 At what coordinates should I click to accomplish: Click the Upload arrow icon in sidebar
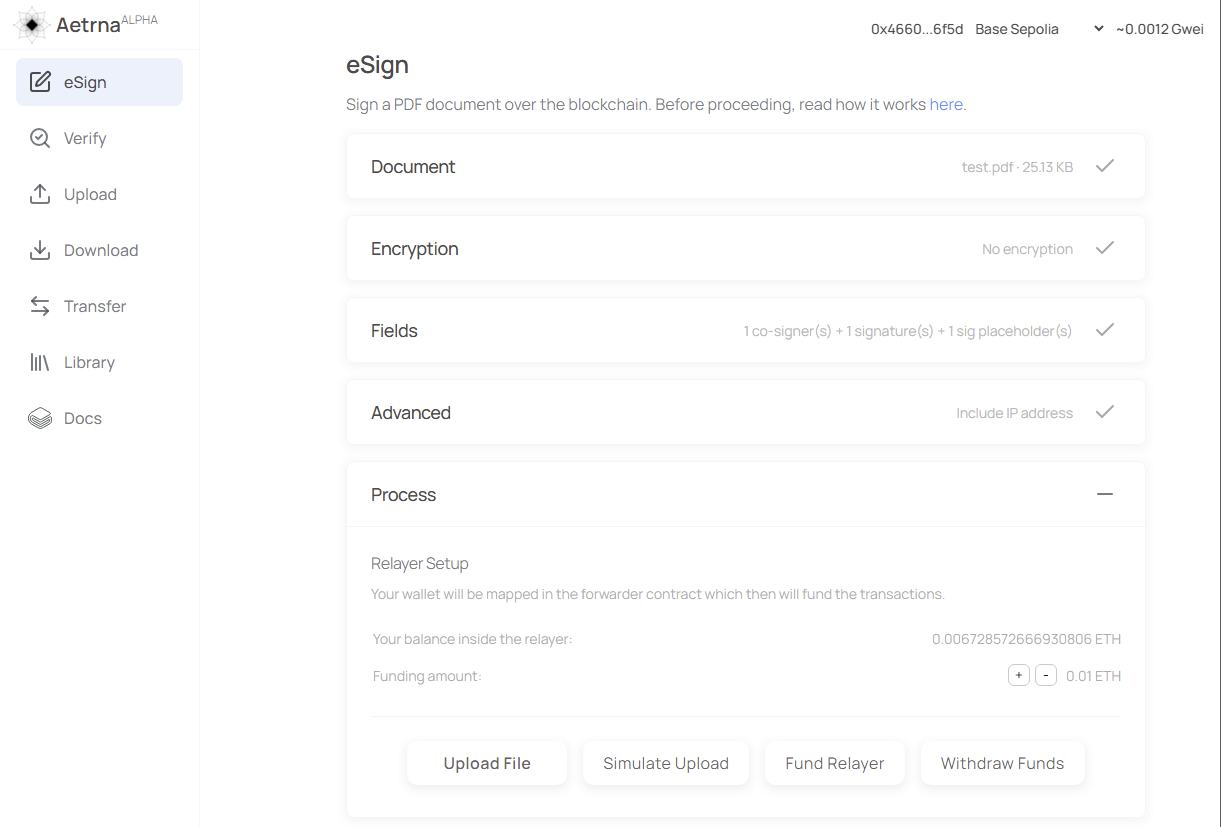pyautogui.click(x=40, y=194)
